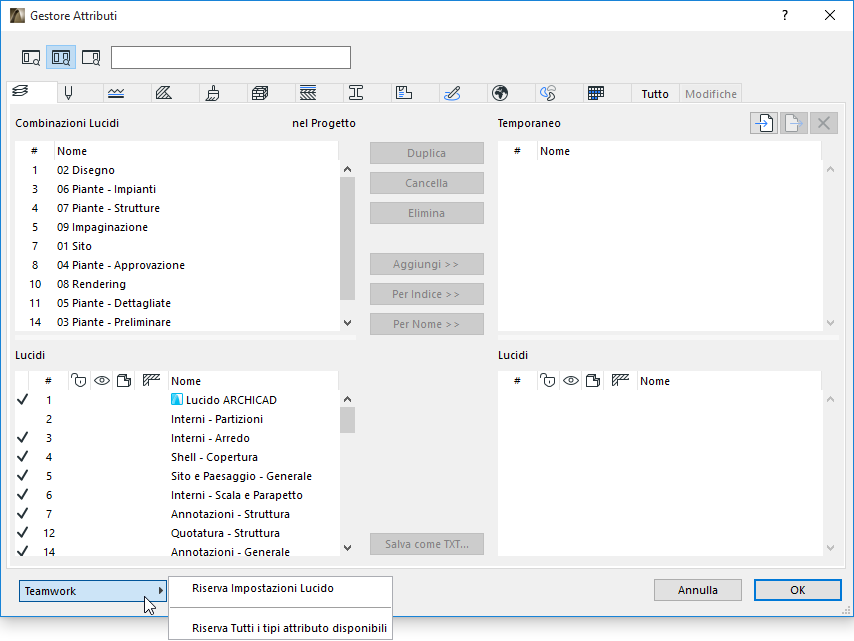
Task: Toggle checkmark for Quotatura - Struttura layer
Action: pos(22,533)
